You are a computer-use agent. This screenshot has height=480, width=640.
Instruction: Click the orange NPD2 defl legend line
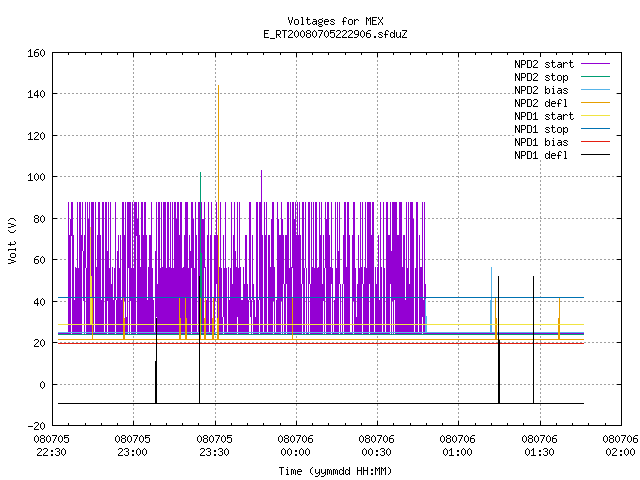[596, 102]
